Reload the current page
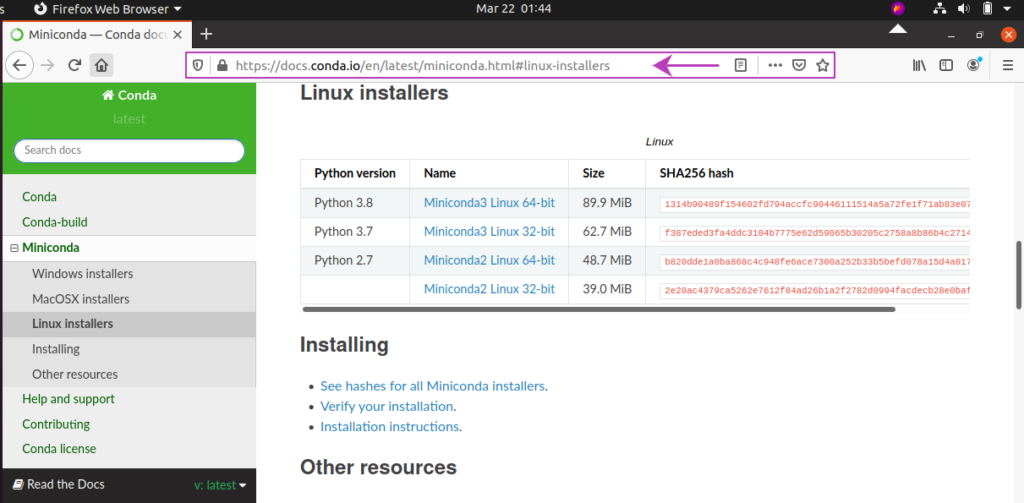 point(74,65)
